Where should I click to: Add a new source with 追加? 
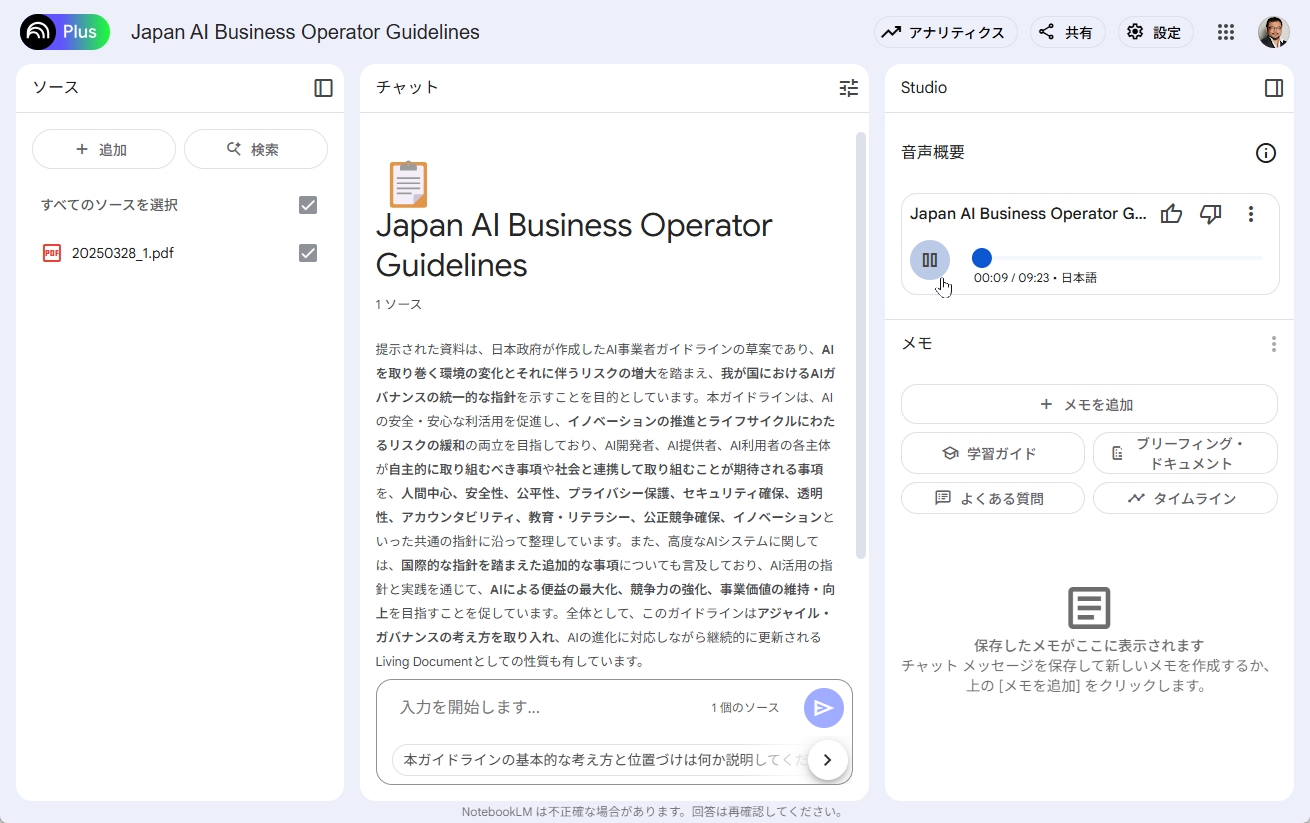tap(104, 149)
